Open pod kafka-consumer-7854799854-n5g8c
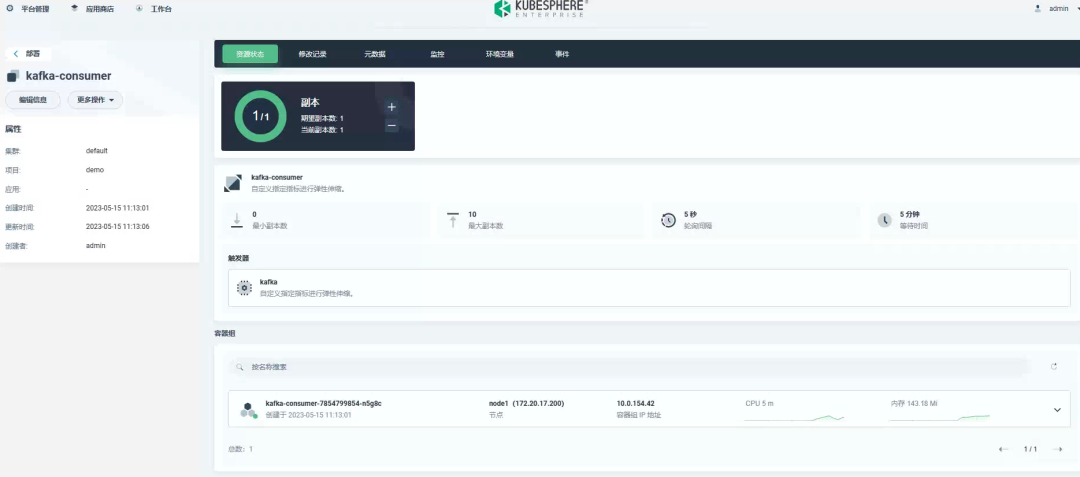The height and width of the screenshot is (477, 1080). pos(323,403)
